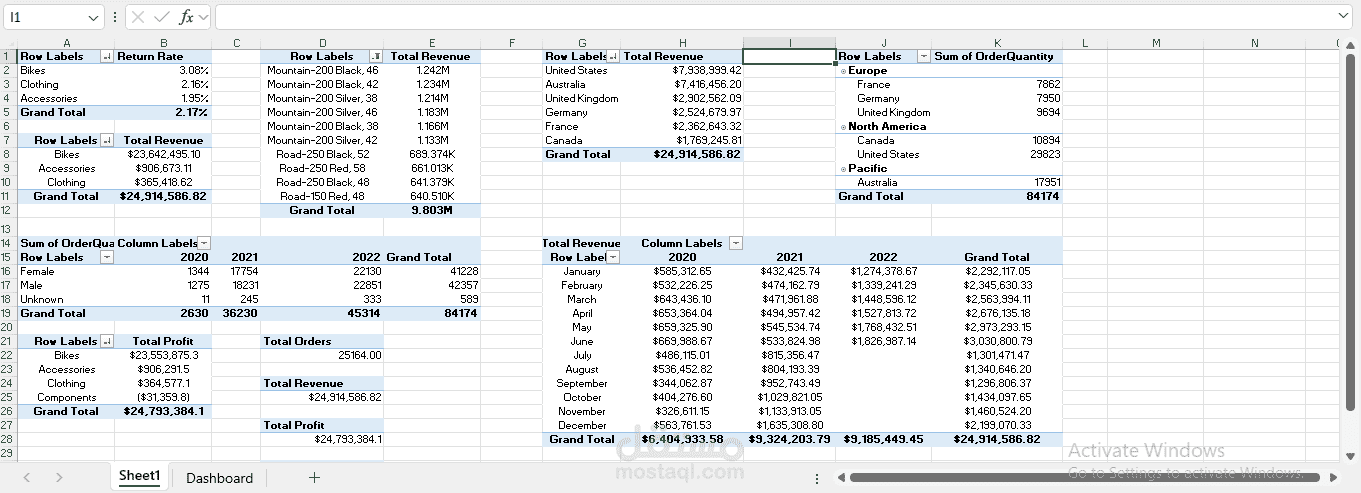Viewport: 1361px width, 493px height.
Task: Click inside the formula bar input
Action: (775, 17)
